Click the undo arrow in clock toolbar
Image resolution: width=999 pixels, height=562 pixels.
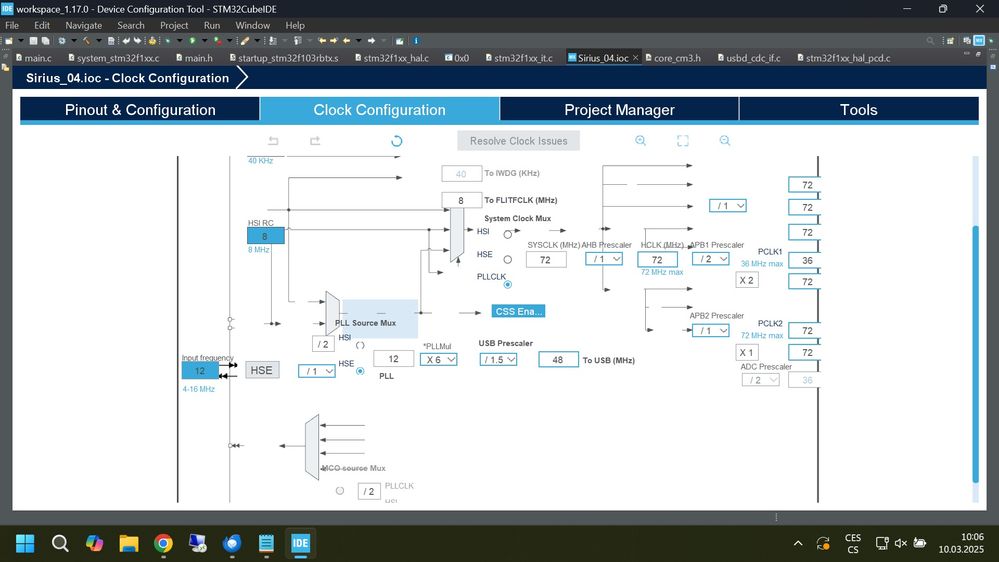point(273,141)
